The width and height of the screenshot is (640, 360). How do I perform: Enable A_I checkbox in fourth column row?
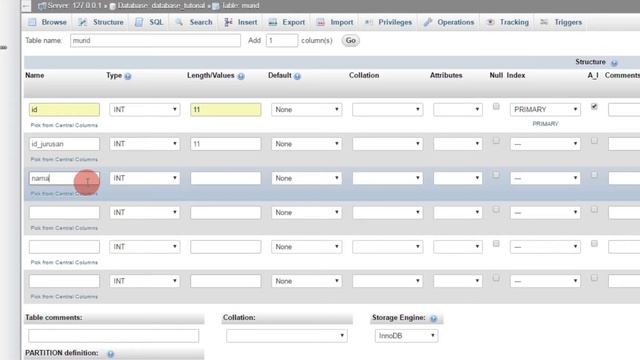[x=594, y=209]
